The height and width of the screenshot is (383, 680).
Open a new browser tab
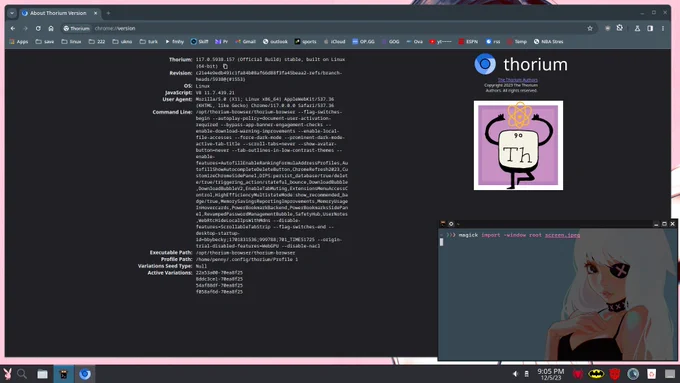pyautogui.click(x=108, y=13)
